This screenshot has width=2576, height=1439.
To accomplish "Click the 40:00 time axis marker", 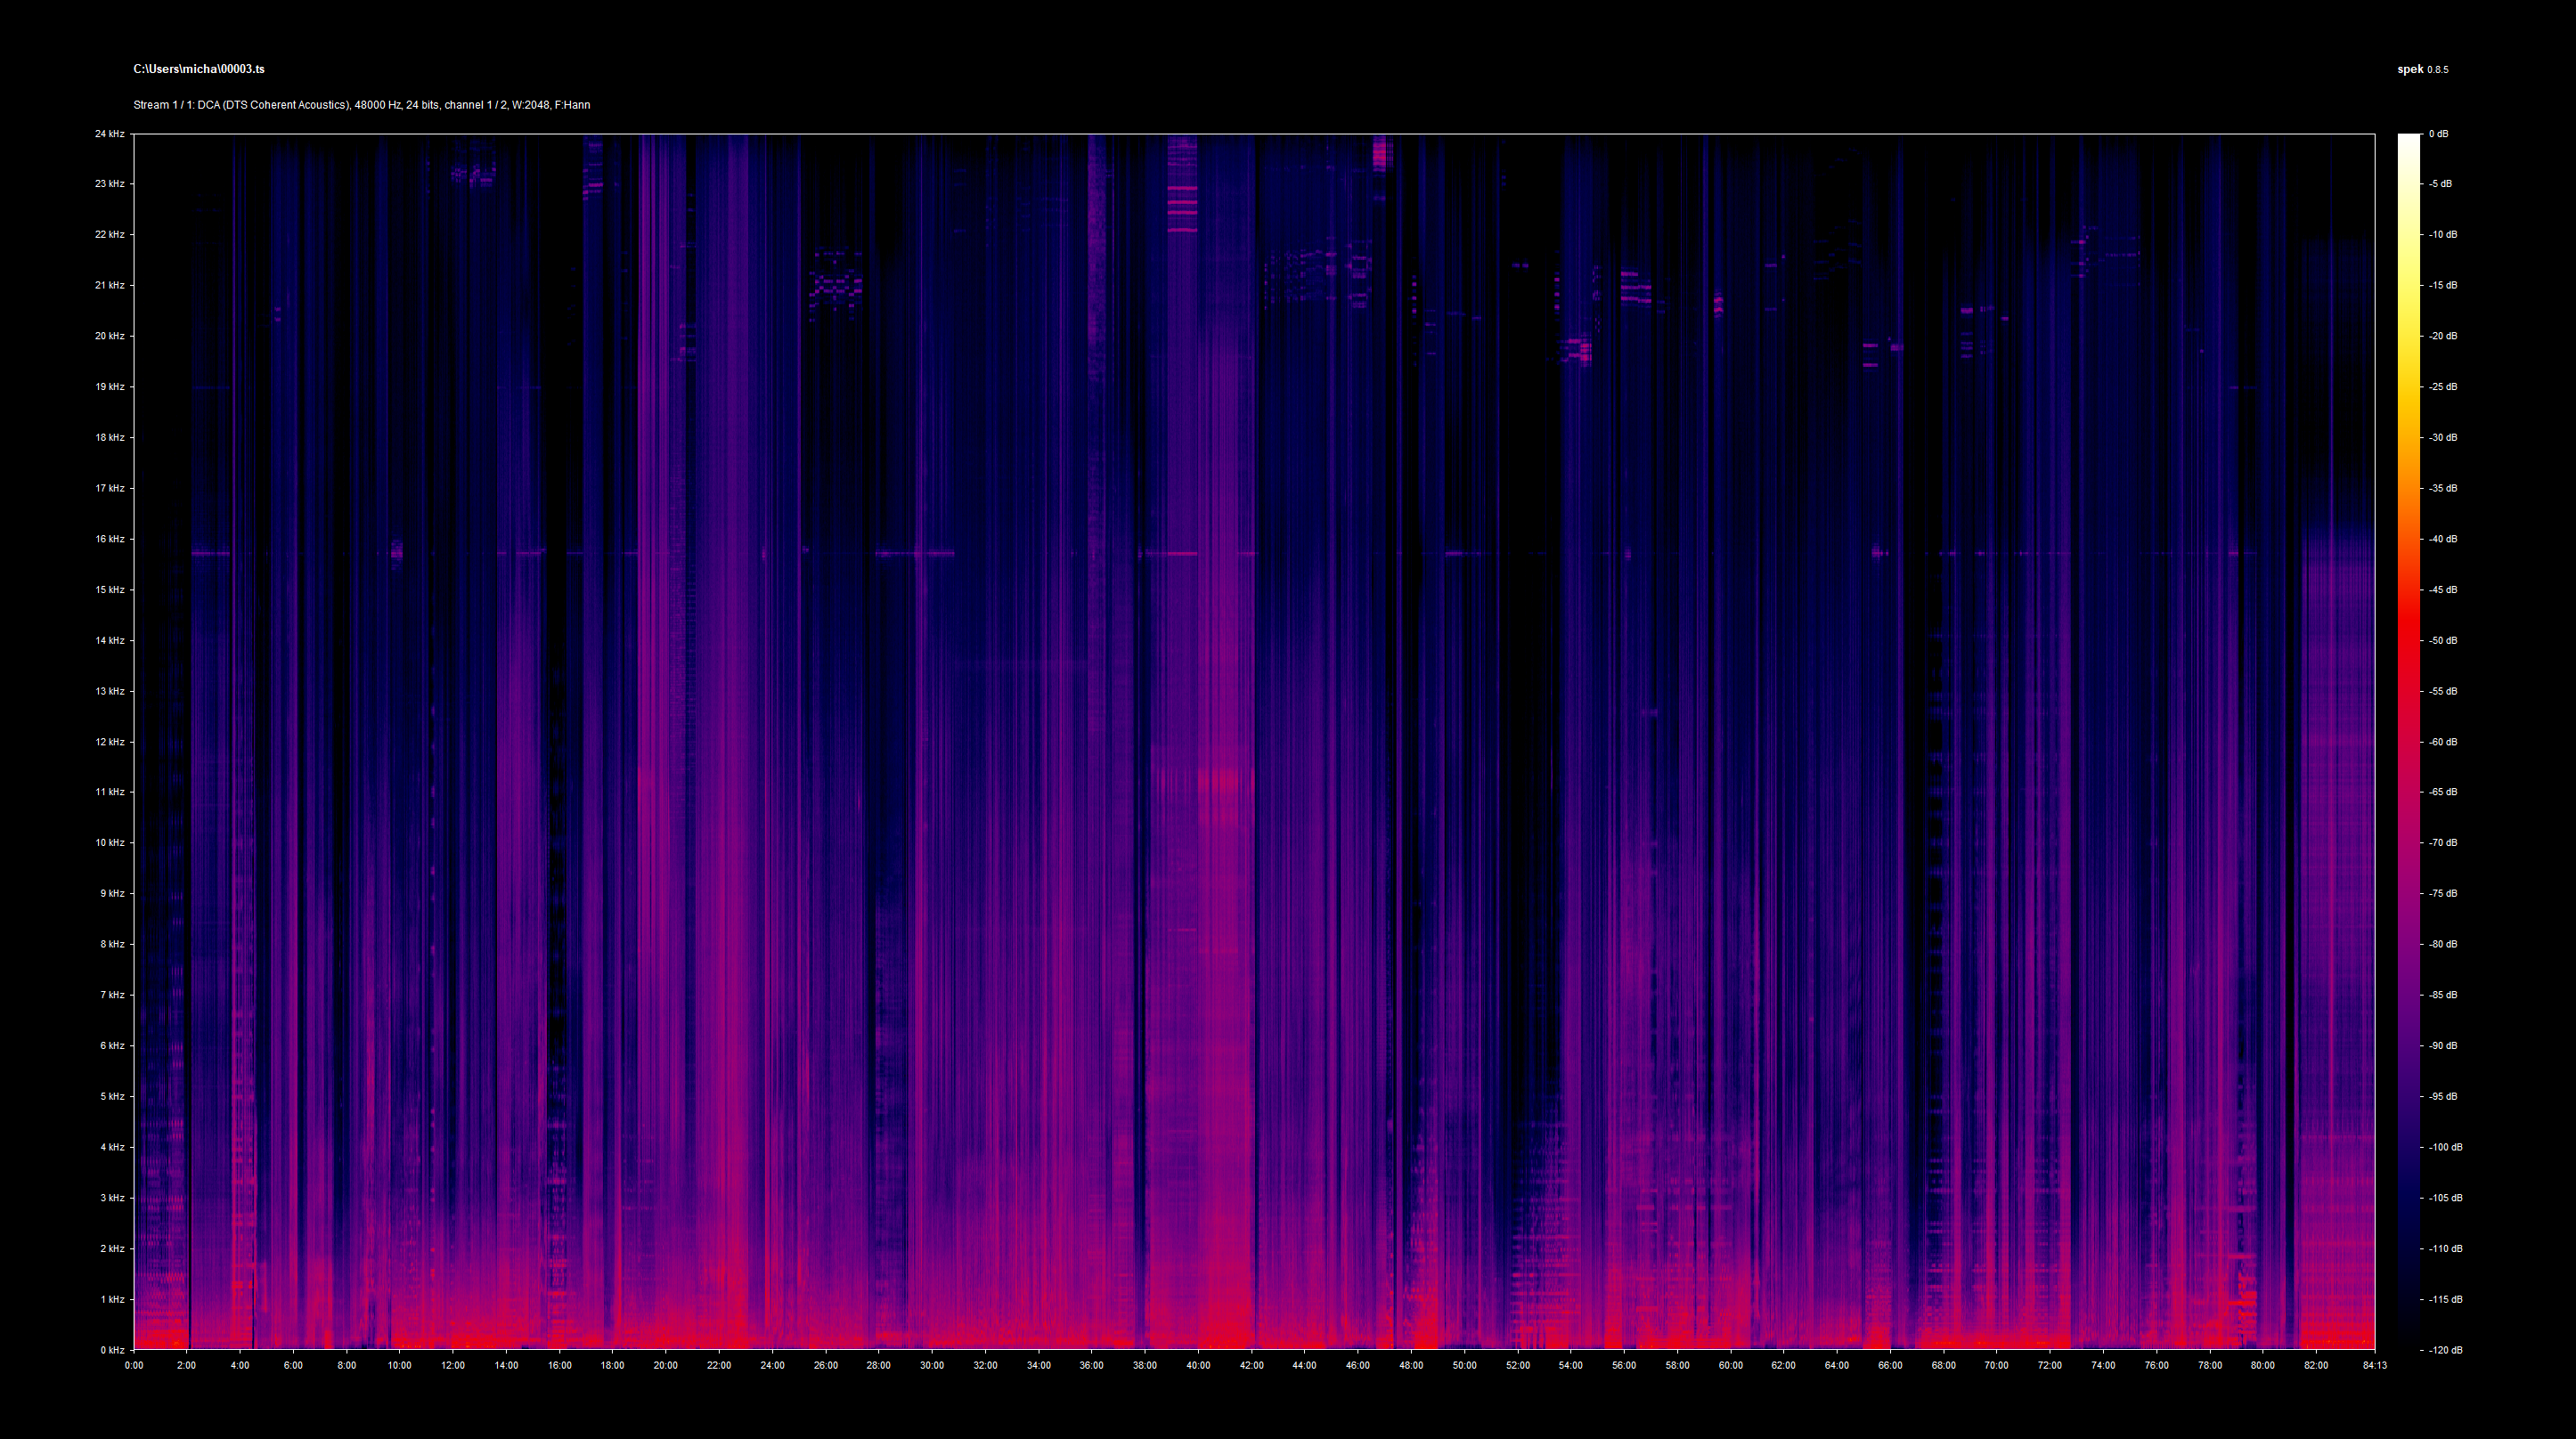I will tap(1198, 1366).
